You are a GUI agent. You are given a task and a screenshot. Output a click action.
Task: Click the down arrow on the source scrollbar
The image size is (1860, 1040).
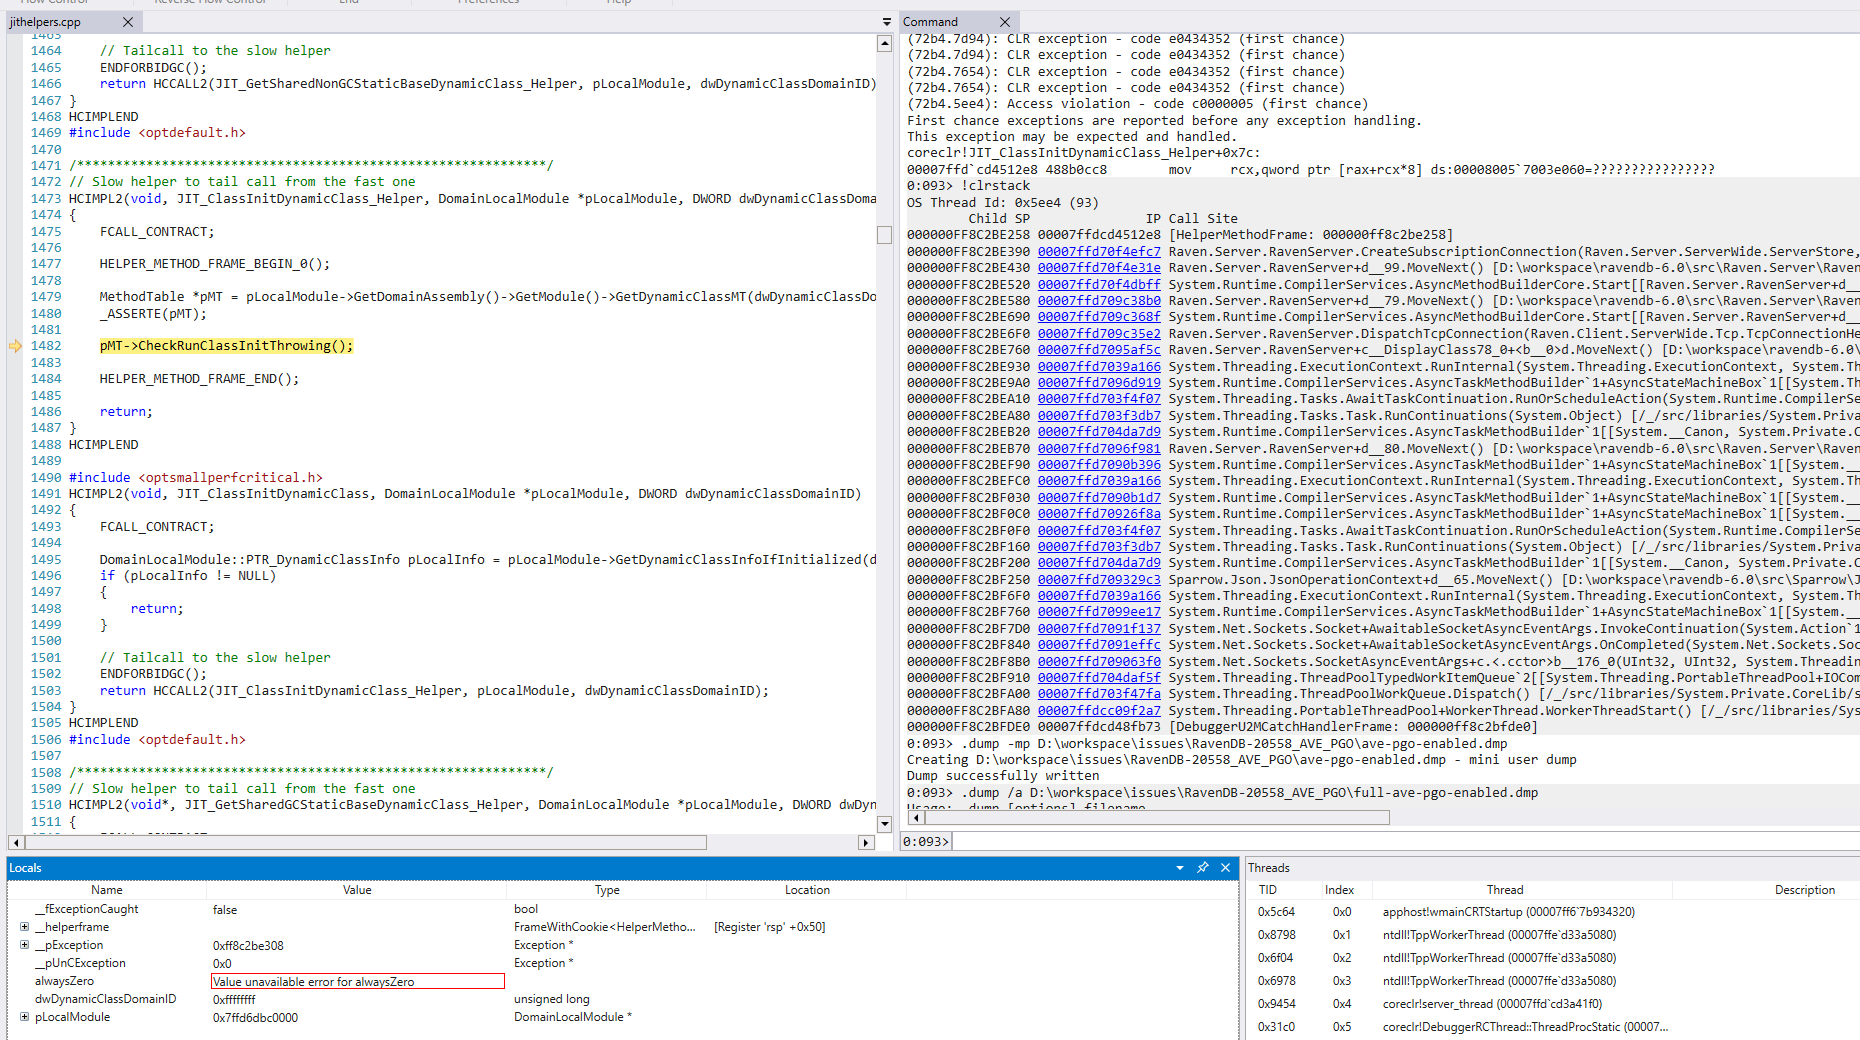(884, 823)
